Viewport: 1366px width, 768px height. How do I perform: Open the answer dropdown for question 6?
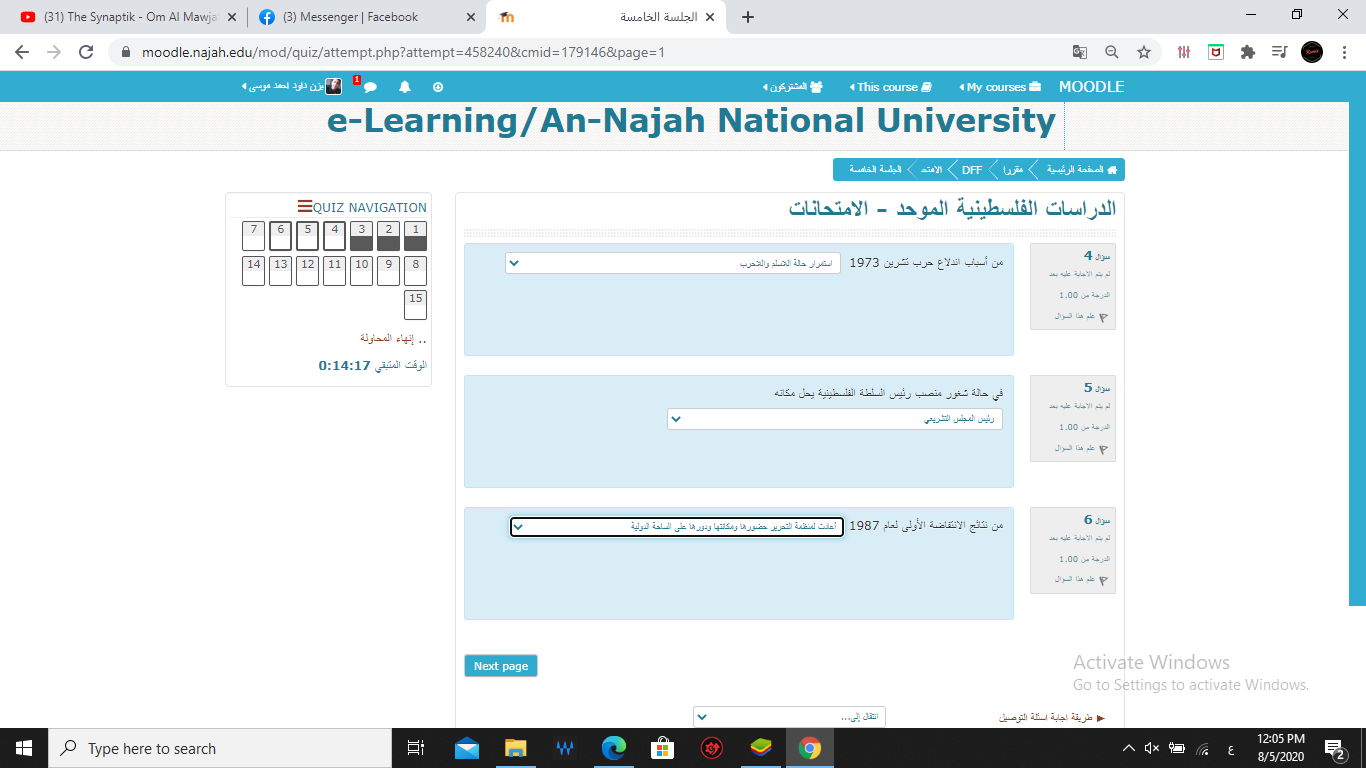click(x=677, y=527)
